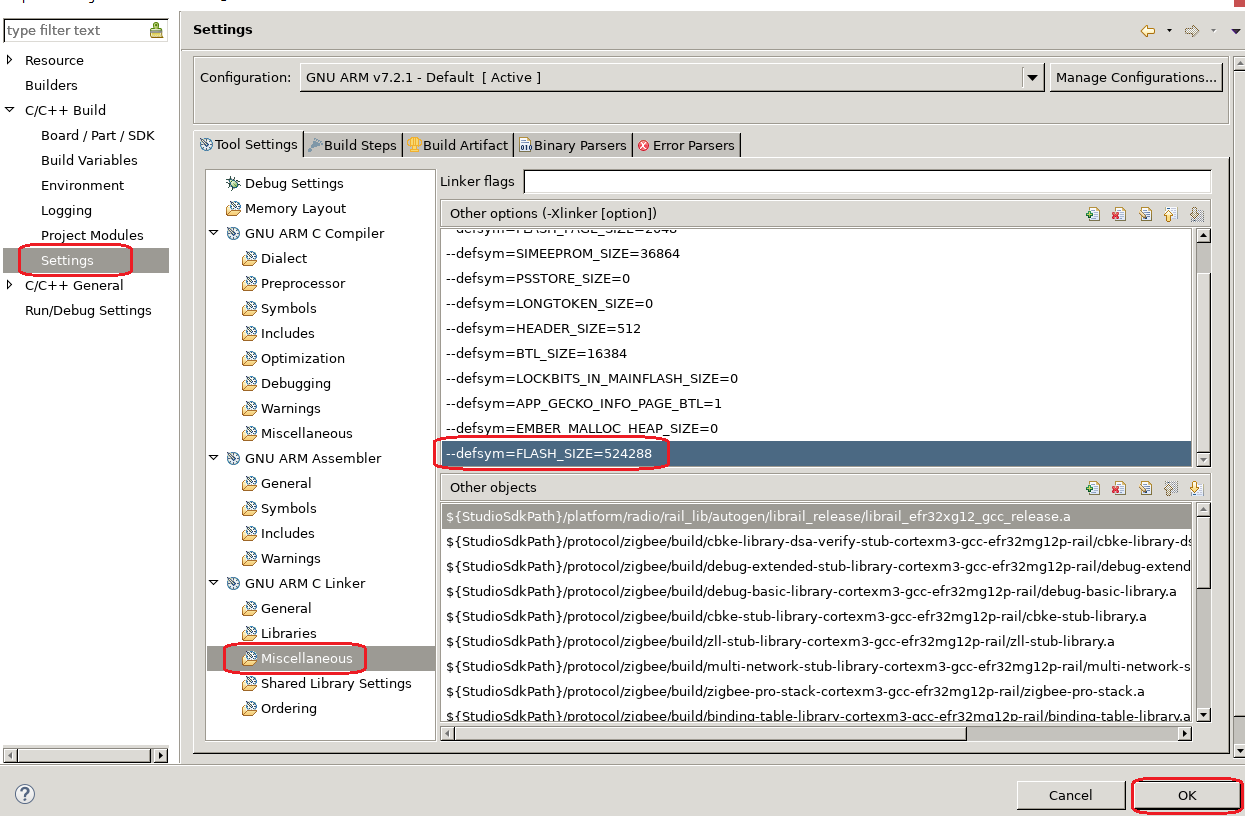Image resolution: width=1245 pixels, height=816 pixels.
Task: Select --defsym=BTL_SIZE=16384 entry
Action: coord(817,353)
